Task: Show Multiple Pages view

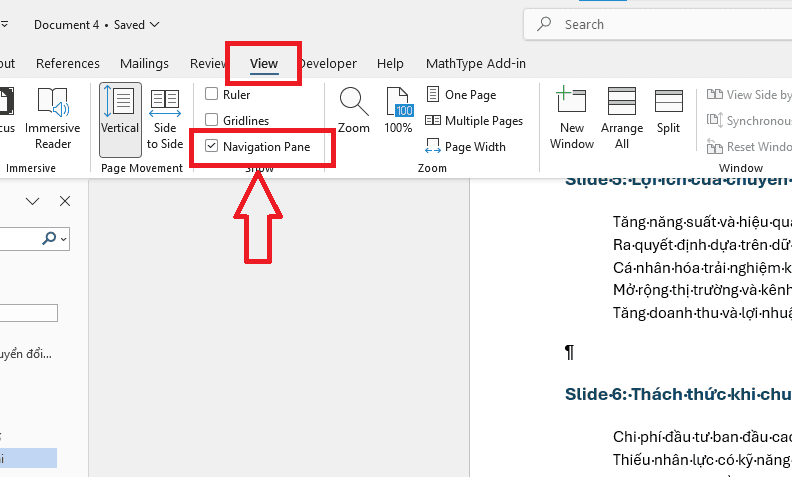Action: [474, 121]
